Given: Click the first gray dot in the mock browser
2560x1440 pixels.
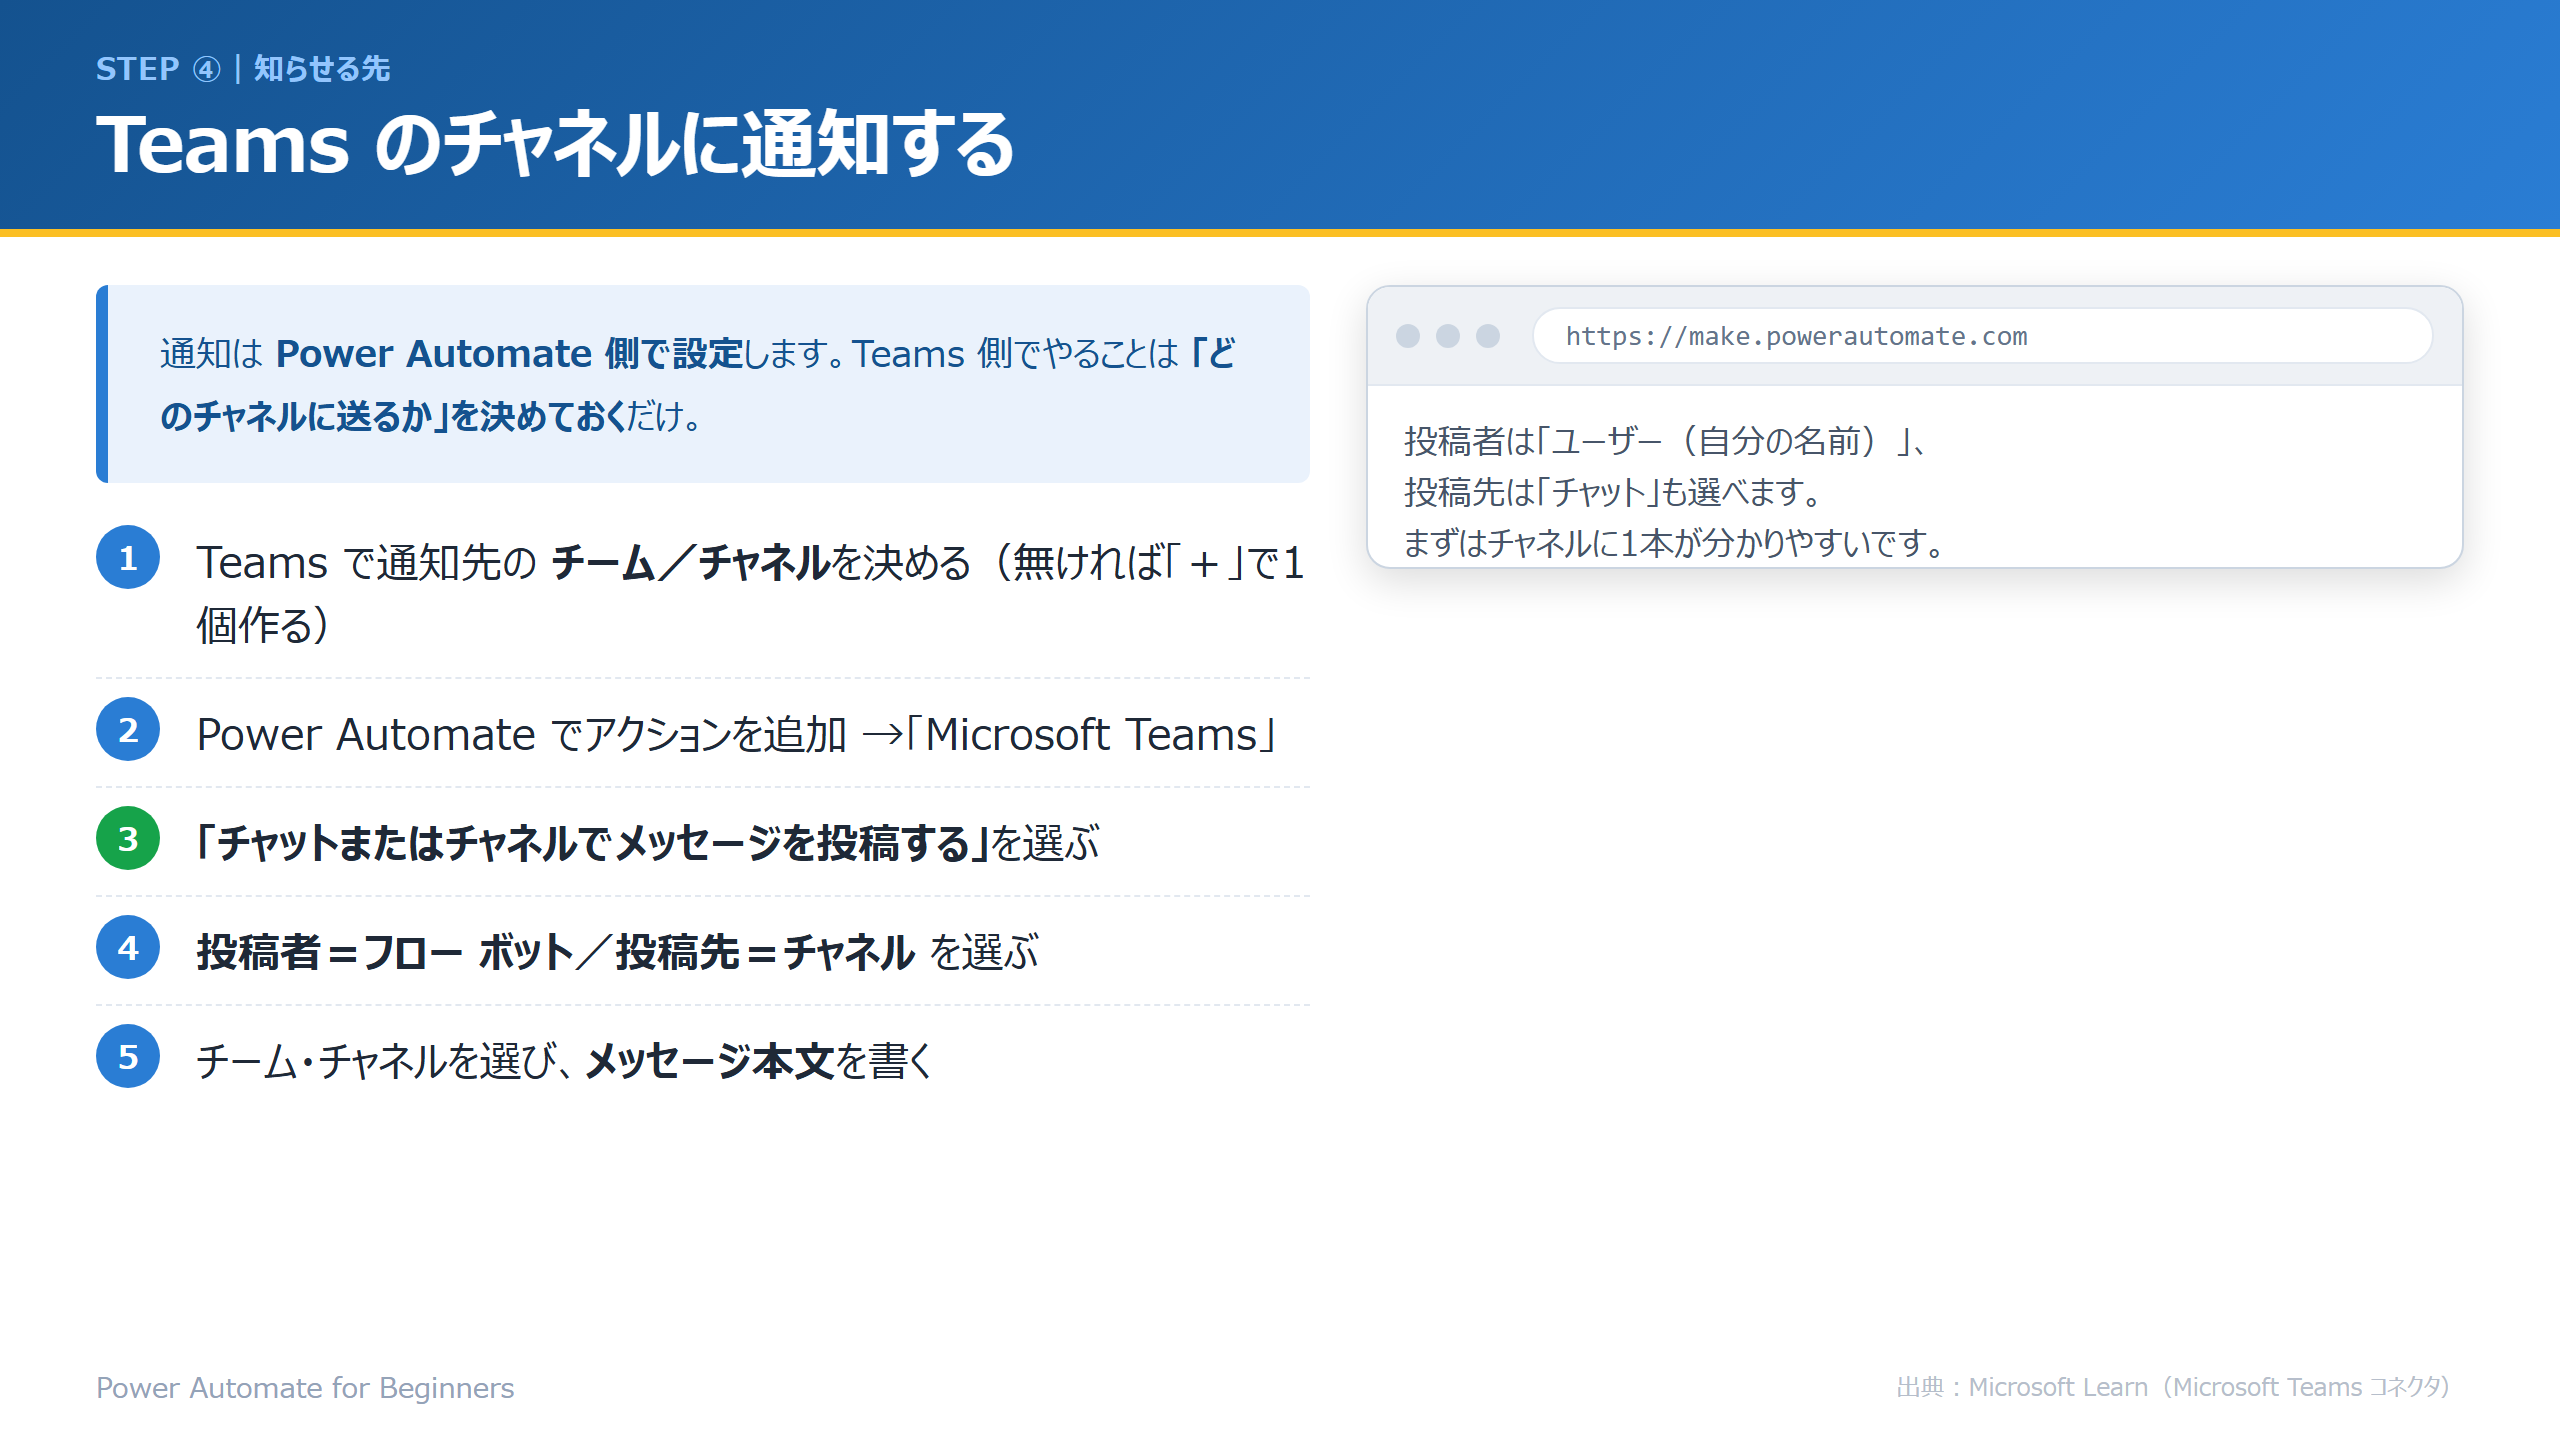Looking at the screenshot, I should point(1408,336).
